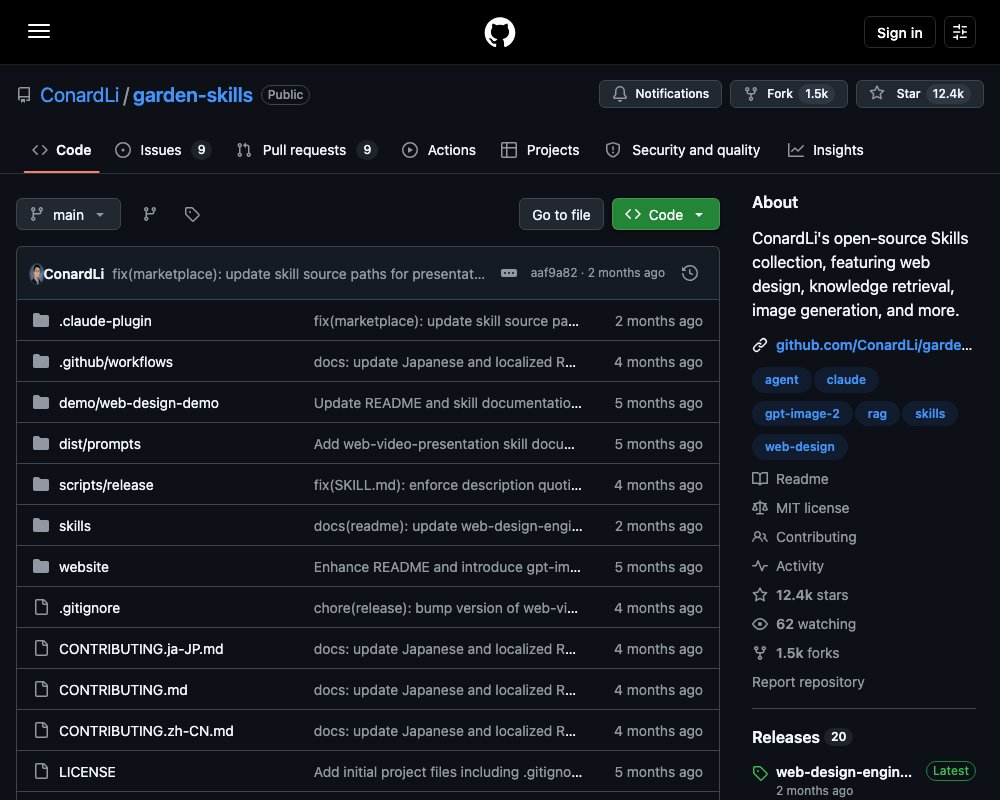The width and height of the screenshot is (1000, 800).
Task: Open the CONTRIBUTING.ja-JP.md file
Action: point(141,649)
